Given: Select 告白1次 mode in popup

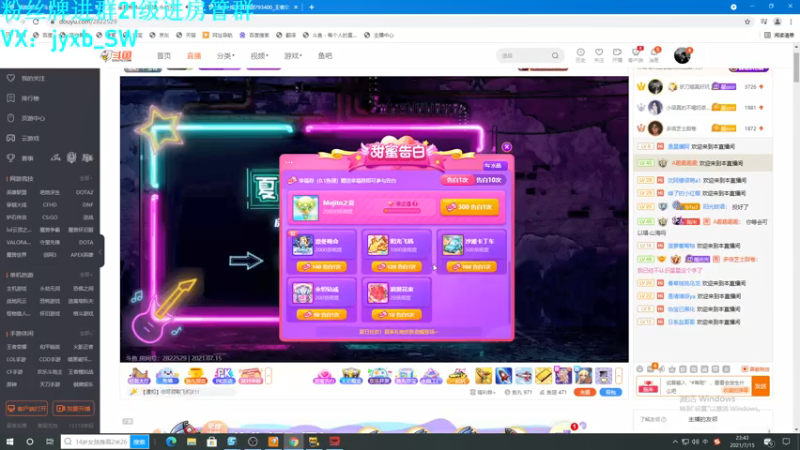Looking at the screenshot, I should tap(457, 180).
